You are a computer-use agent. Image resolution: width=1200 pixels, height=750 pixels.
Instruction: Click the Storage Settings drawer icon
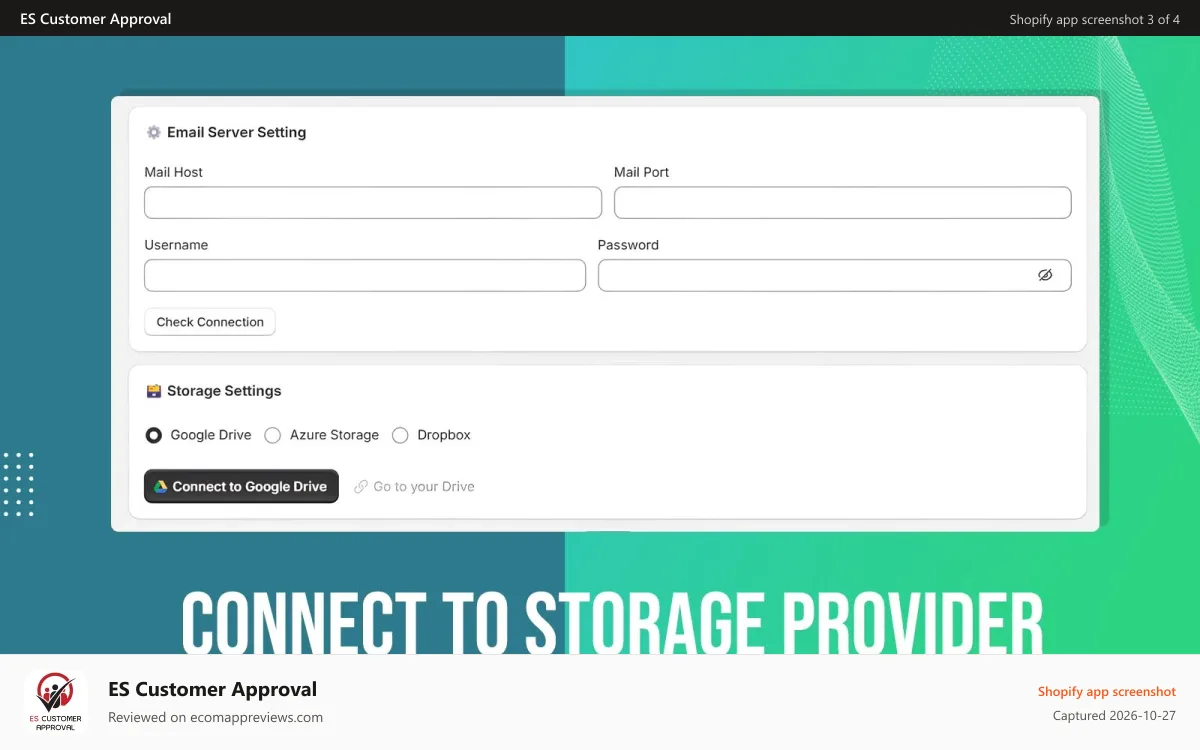(x=154, y=391)
